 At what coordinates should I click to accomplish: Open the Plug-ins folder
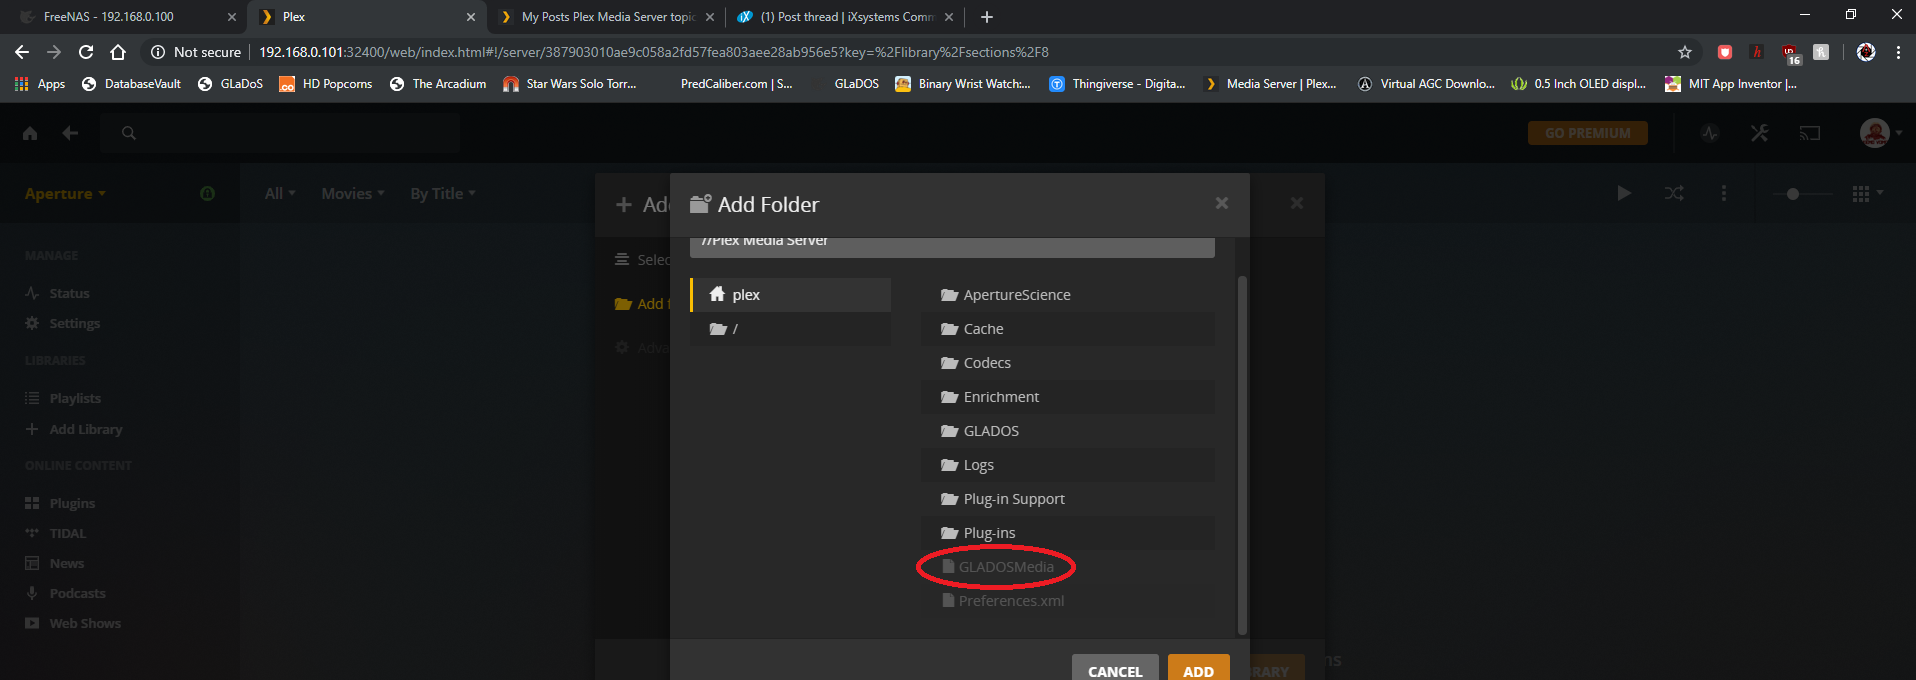[1068, 533]
